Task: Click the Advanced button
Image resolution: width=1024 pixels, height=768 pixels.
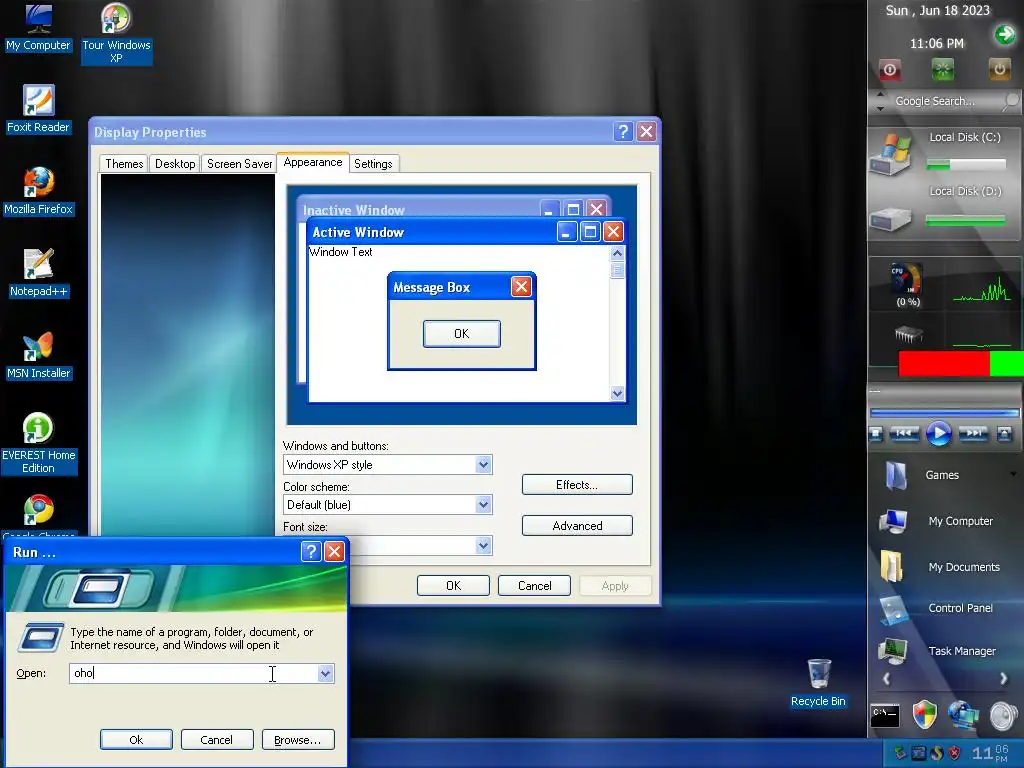Action: tap(577, 526)
